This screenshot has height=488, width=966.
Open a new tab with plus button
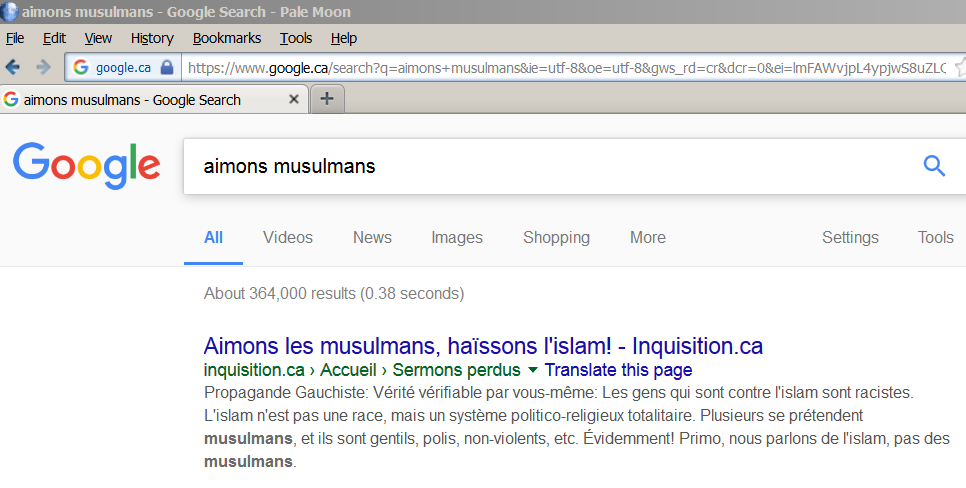[327, 99]
